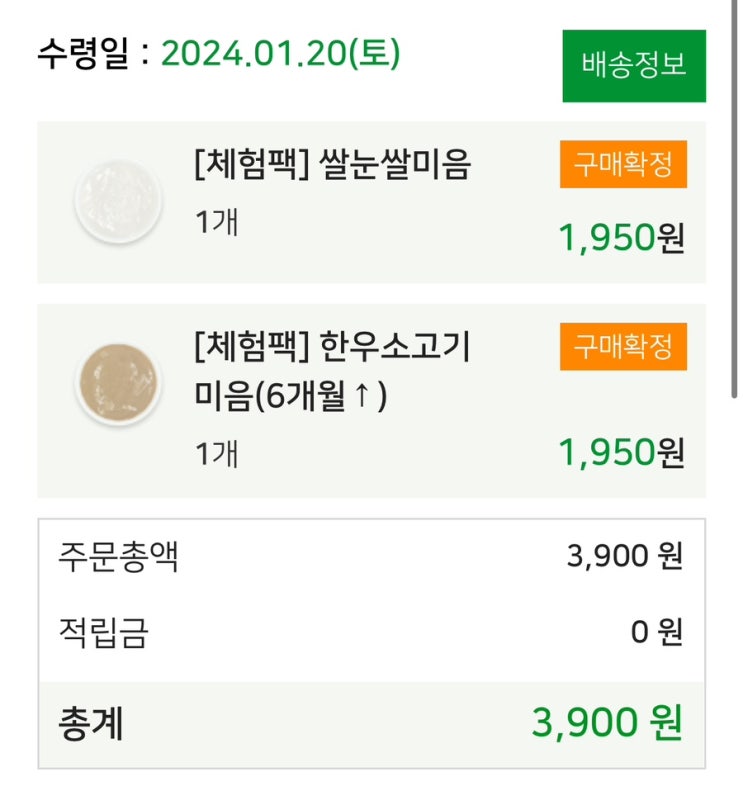Click the 수령일 date 2024.01.20(토)
The height and width of the screenshot is (786, 743).
(x=280, y=53)
